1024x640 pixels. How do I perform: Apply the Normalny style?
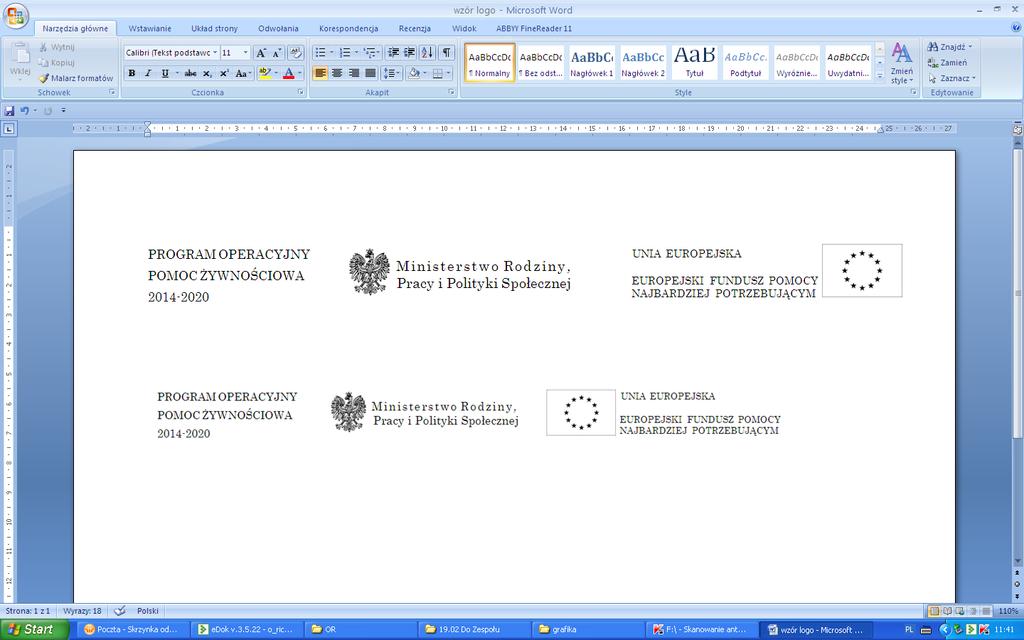(x=490, y=63)
